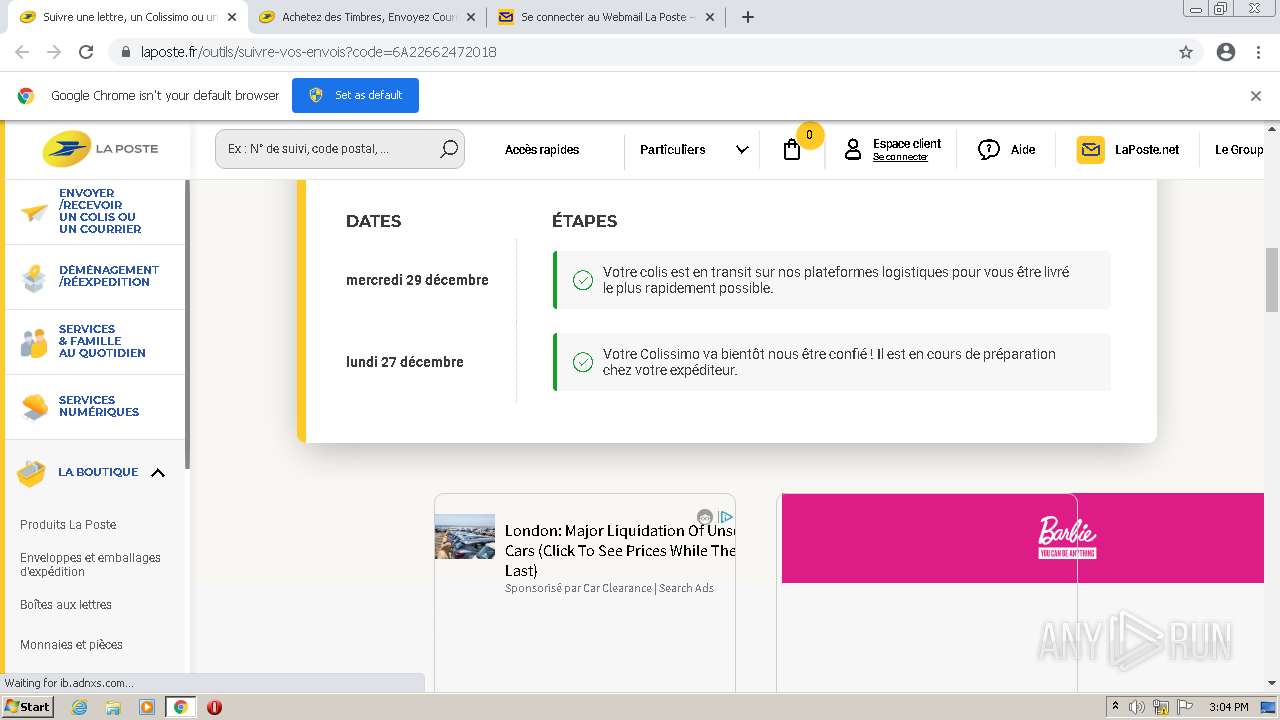The image size is (1280, 720).
Task: Show hidden system tray icons
Action: click(1115, 707)
